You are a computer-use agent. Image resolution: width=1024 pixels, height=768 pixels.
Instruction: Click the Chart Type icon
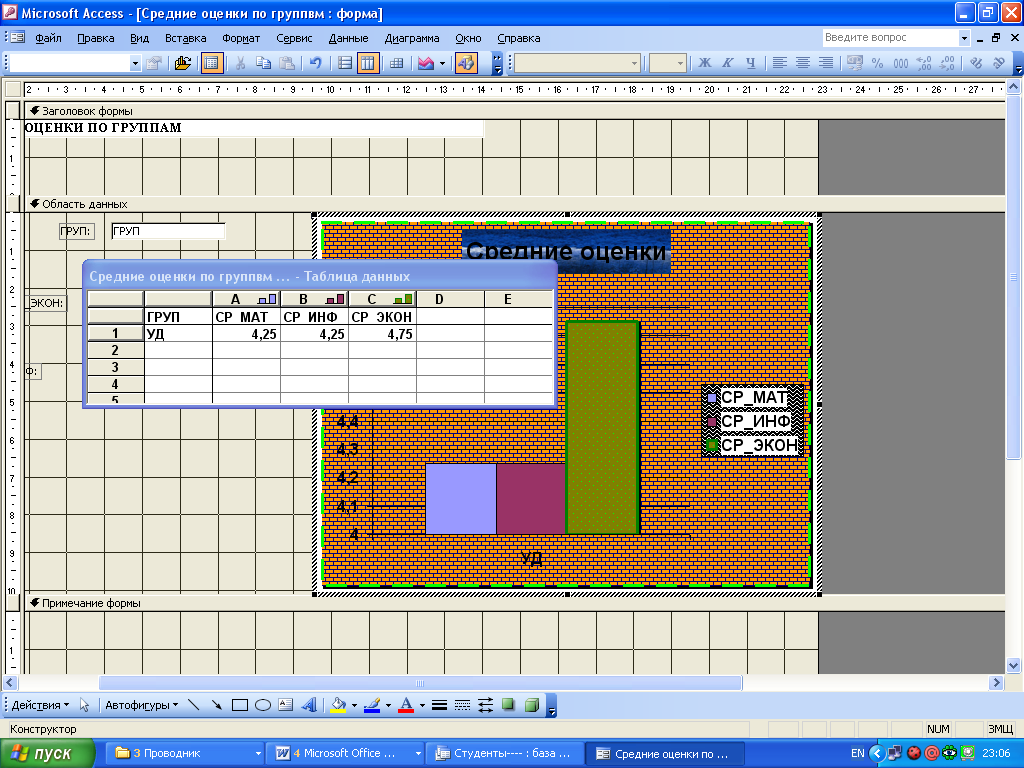tap(426, 63)
